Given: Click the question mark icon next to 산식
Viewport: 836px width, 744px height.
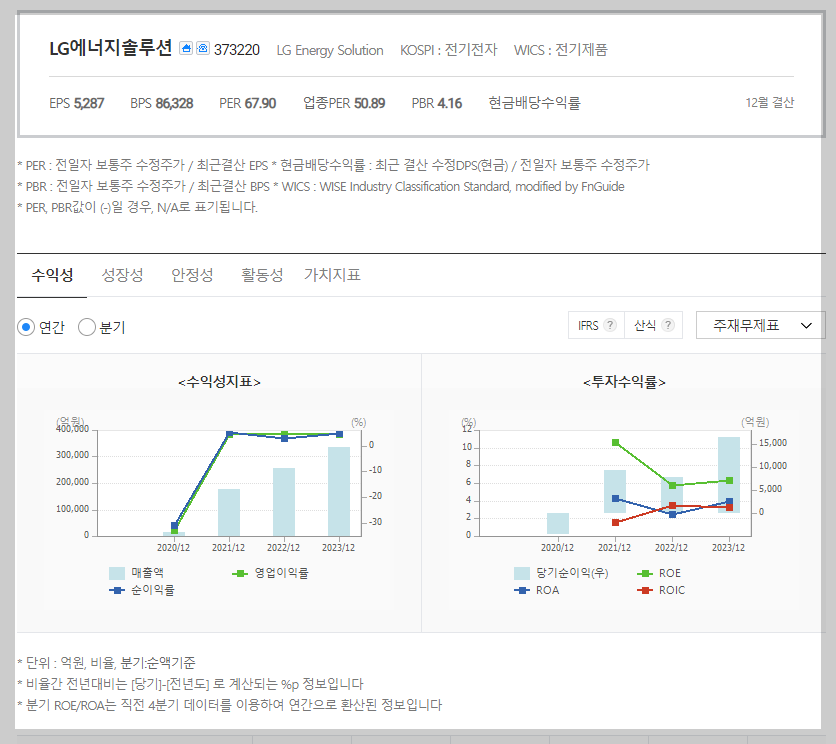Looking at the screenshot, I should [668, 325].
